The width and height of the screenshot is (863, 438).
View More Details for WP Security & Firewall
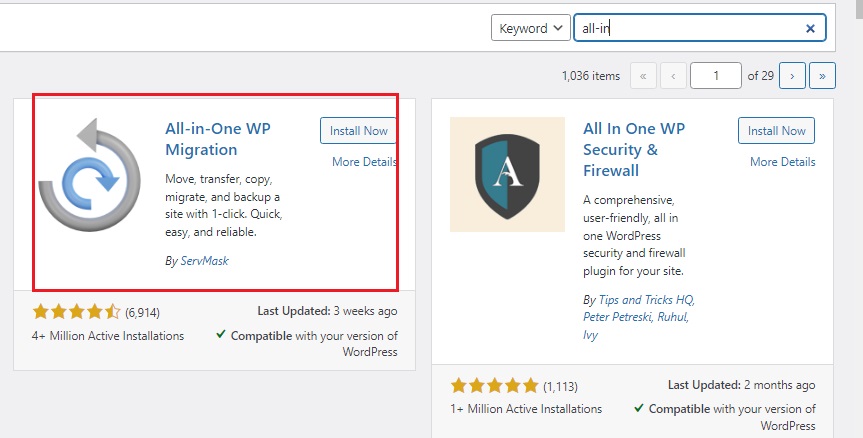pos(783,162)
